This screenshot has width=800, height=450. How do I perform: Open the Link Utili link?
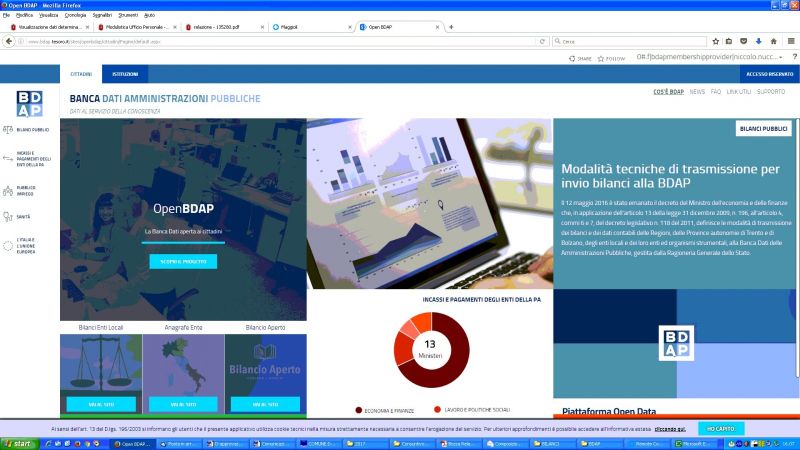tap(739, 92)
